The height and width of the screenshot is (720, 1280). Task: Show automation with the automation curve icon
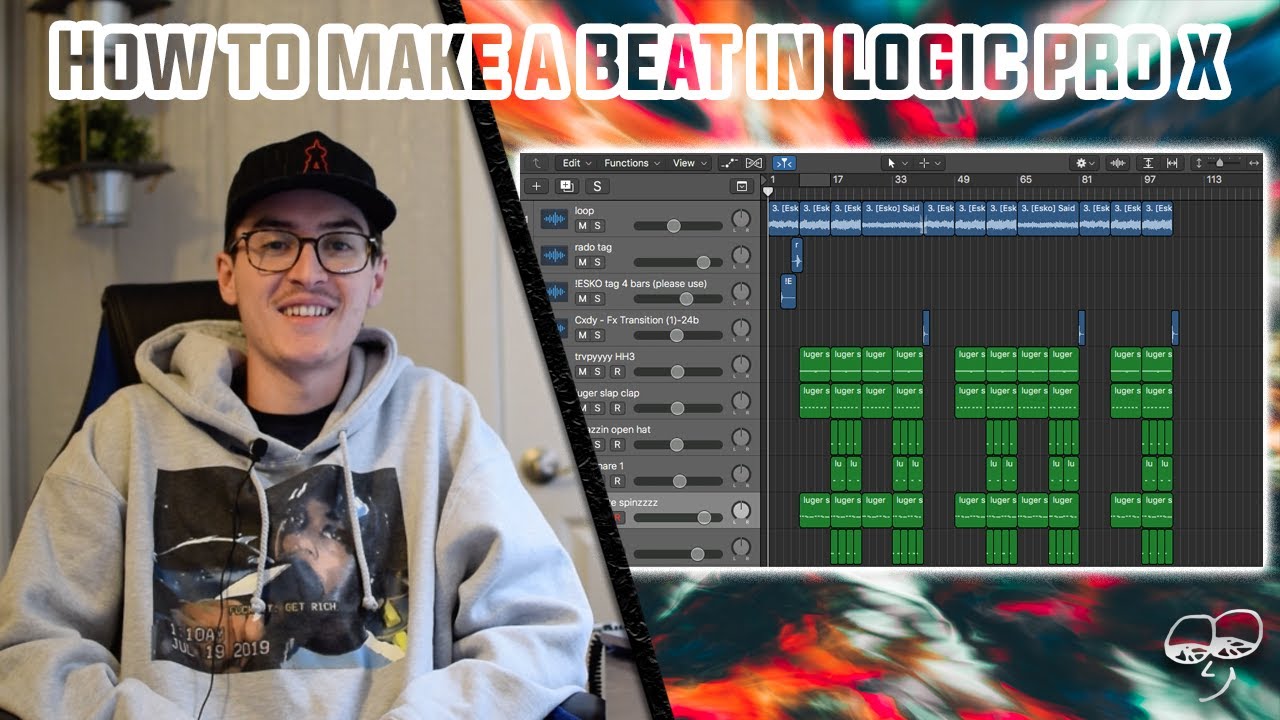point(729,163)
